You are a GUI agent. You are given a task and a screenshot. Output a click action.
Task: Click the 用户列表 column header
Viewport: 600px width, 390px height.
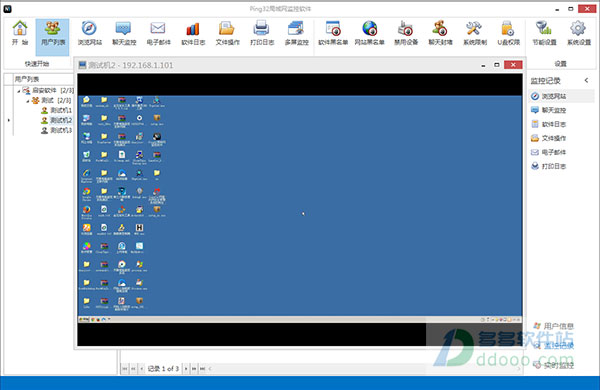click(x=43, y=79)
